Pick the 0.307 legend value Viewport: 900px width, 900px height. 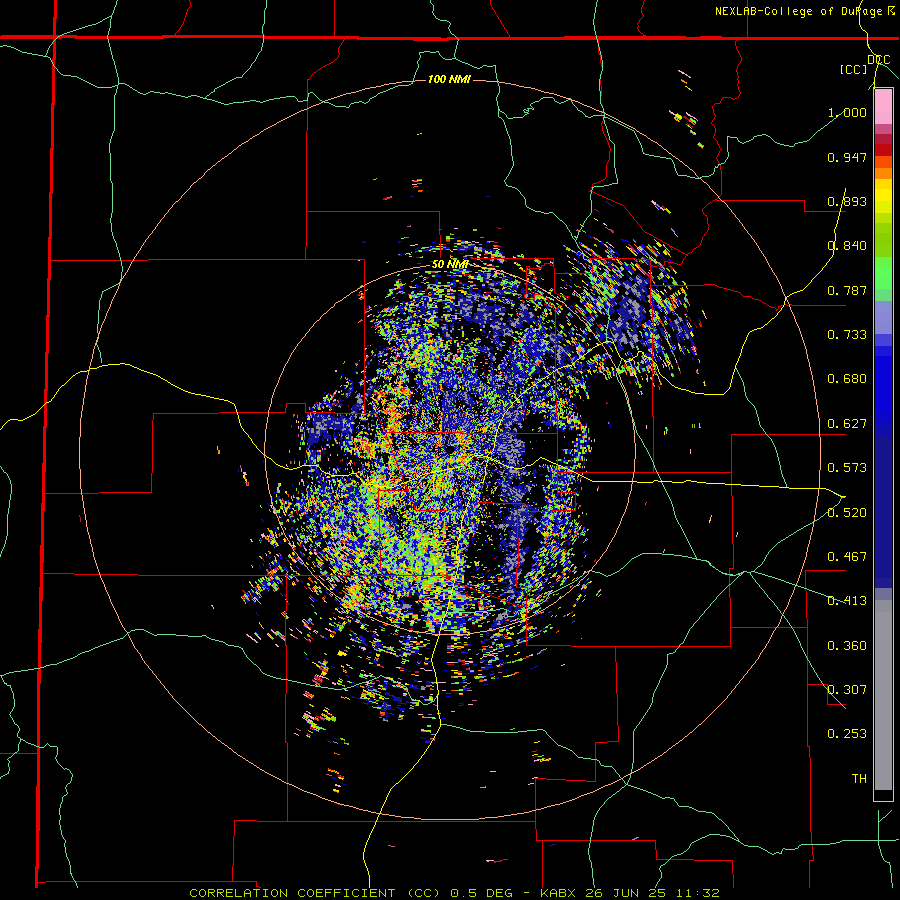(847, 690)
